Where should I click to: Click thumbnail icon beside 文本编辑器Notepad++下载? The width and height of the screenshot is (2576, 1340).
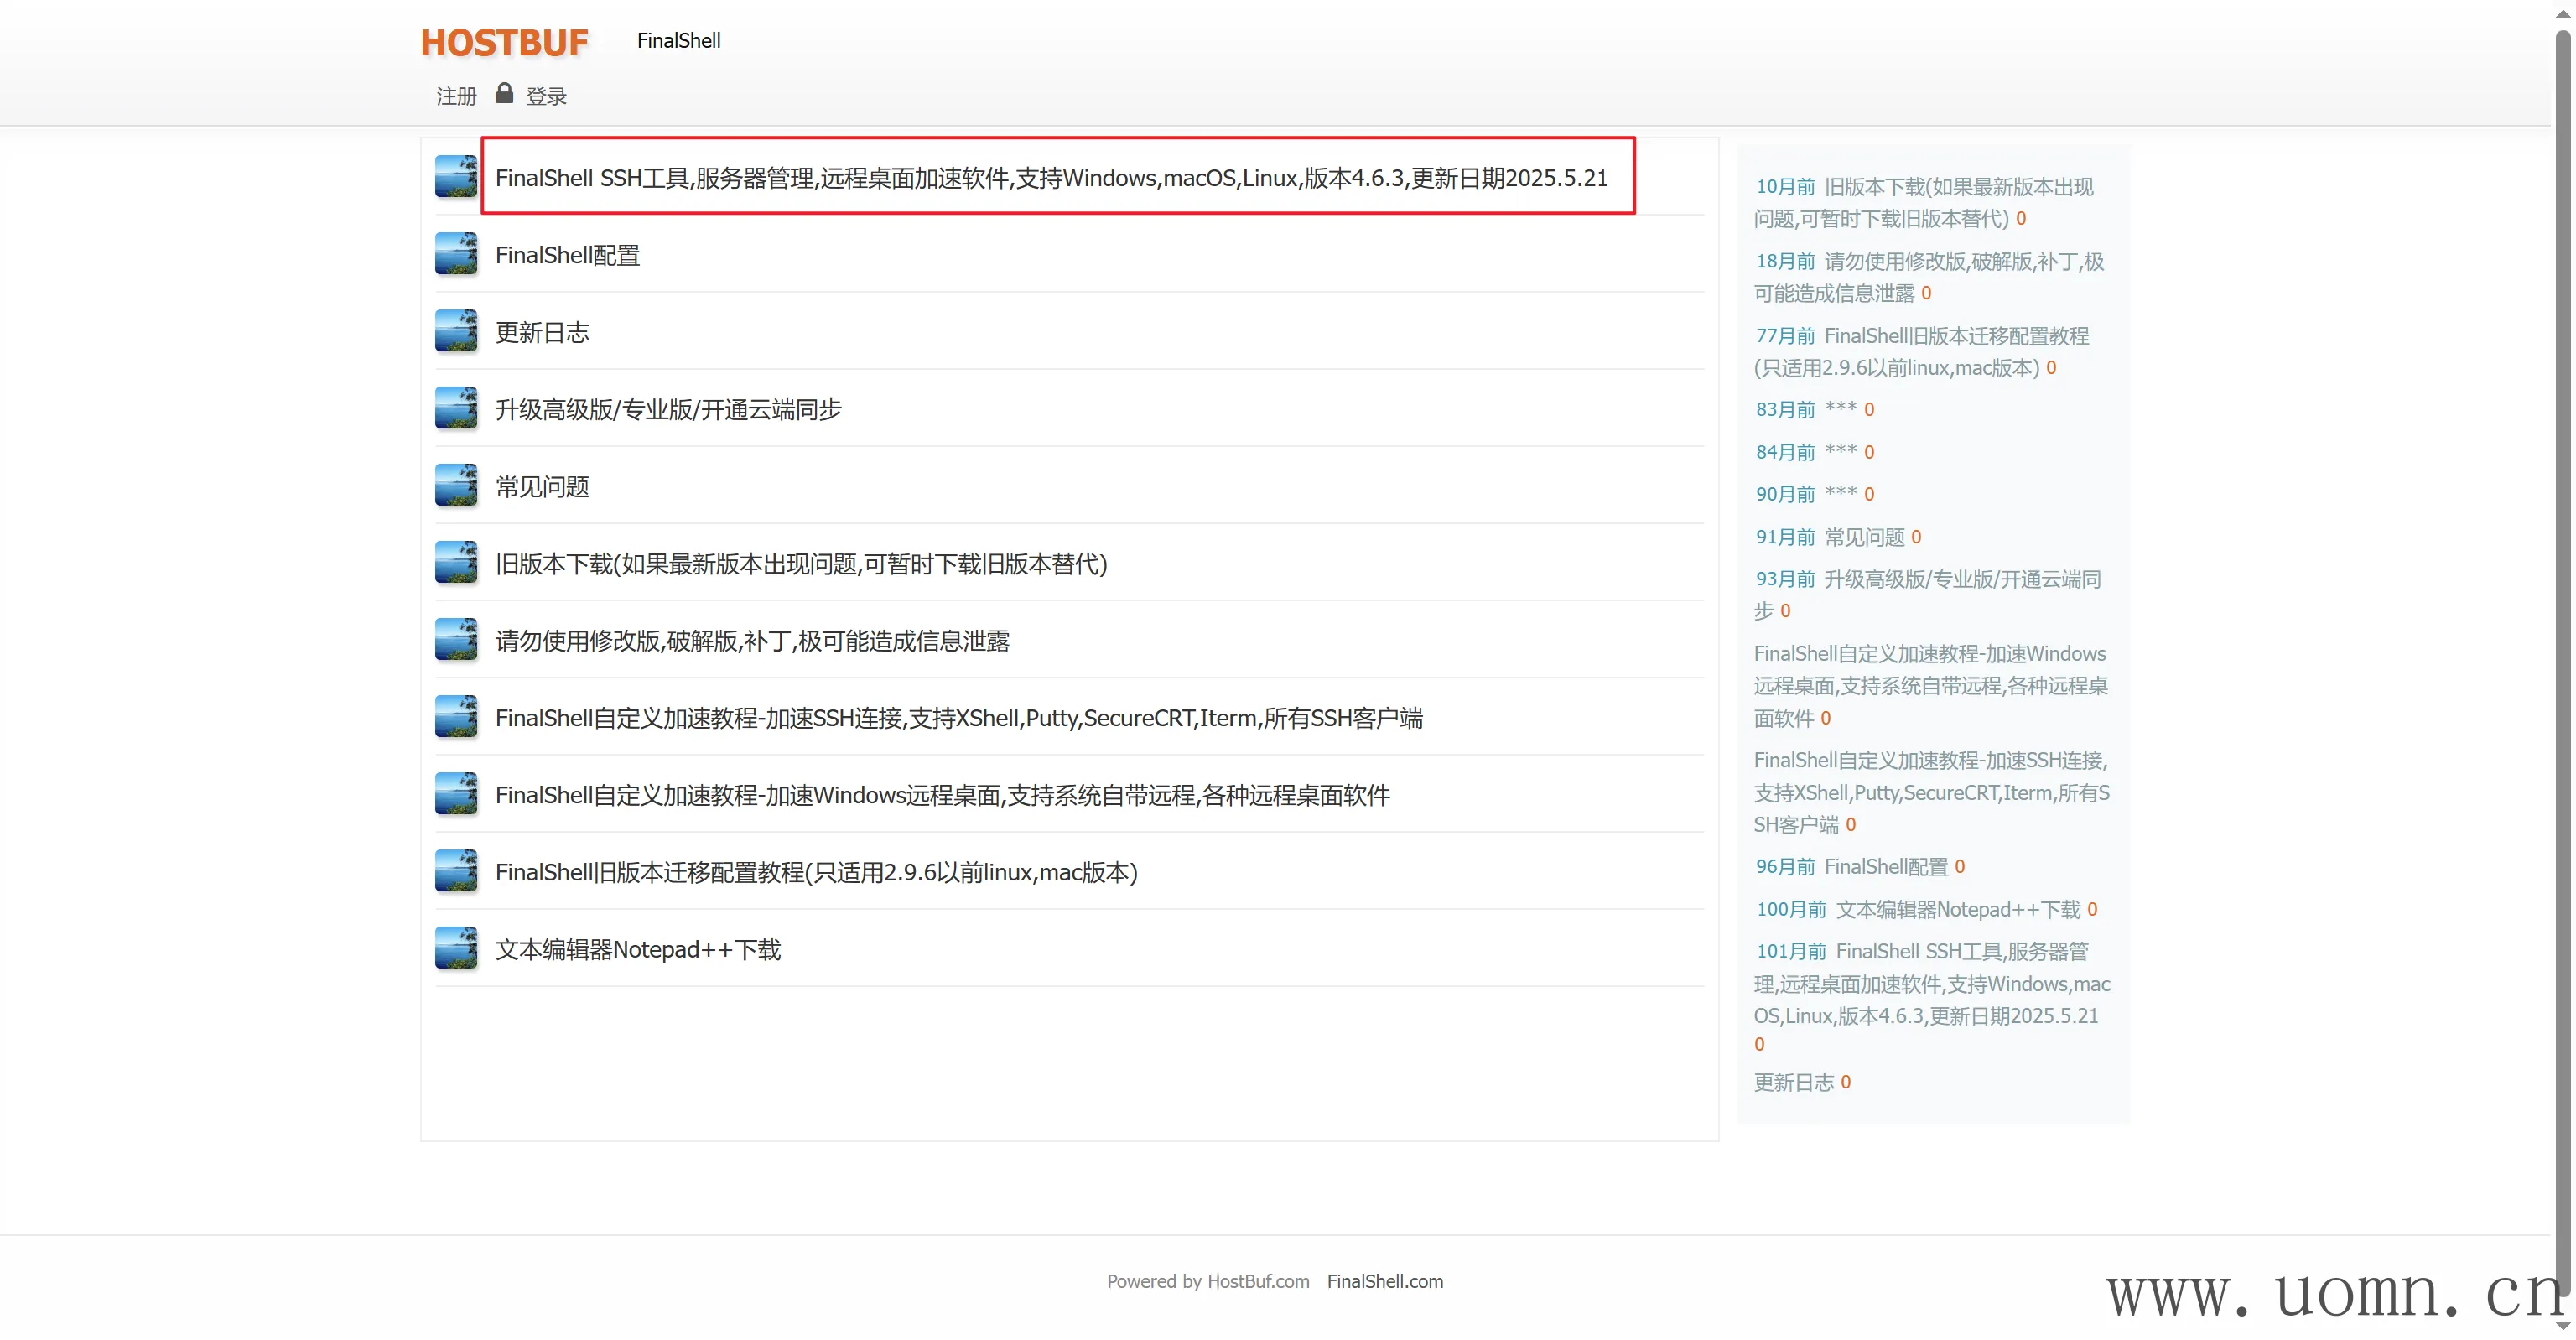click(x=456, y=948)
